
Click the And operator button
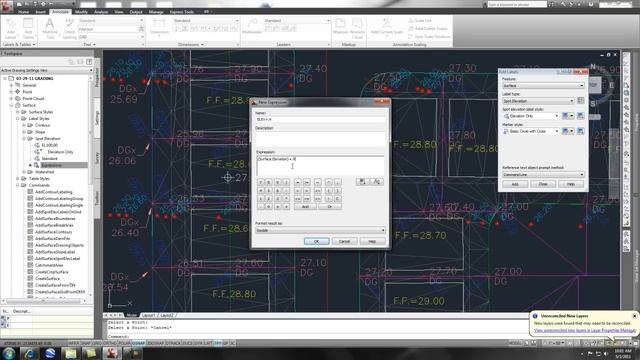coord(305,207)
